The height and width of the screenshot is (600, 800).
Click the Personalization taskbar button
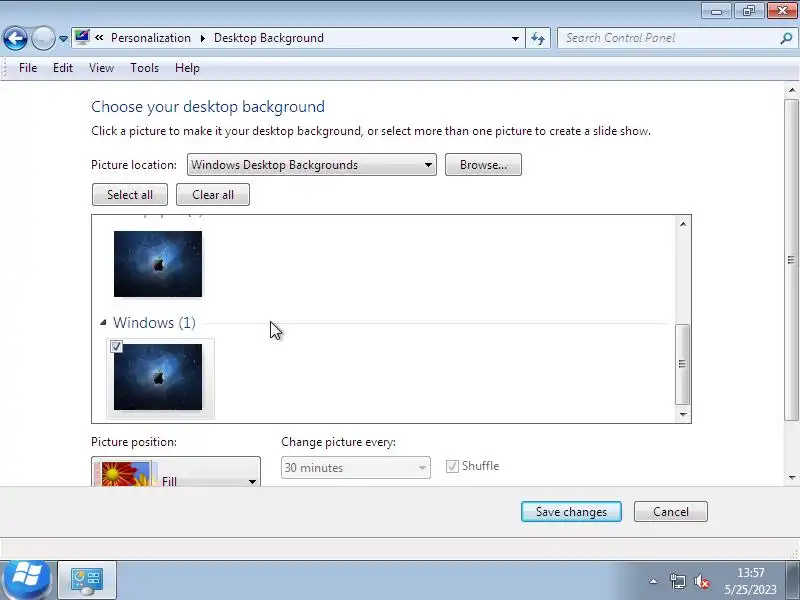coord(87,580)
